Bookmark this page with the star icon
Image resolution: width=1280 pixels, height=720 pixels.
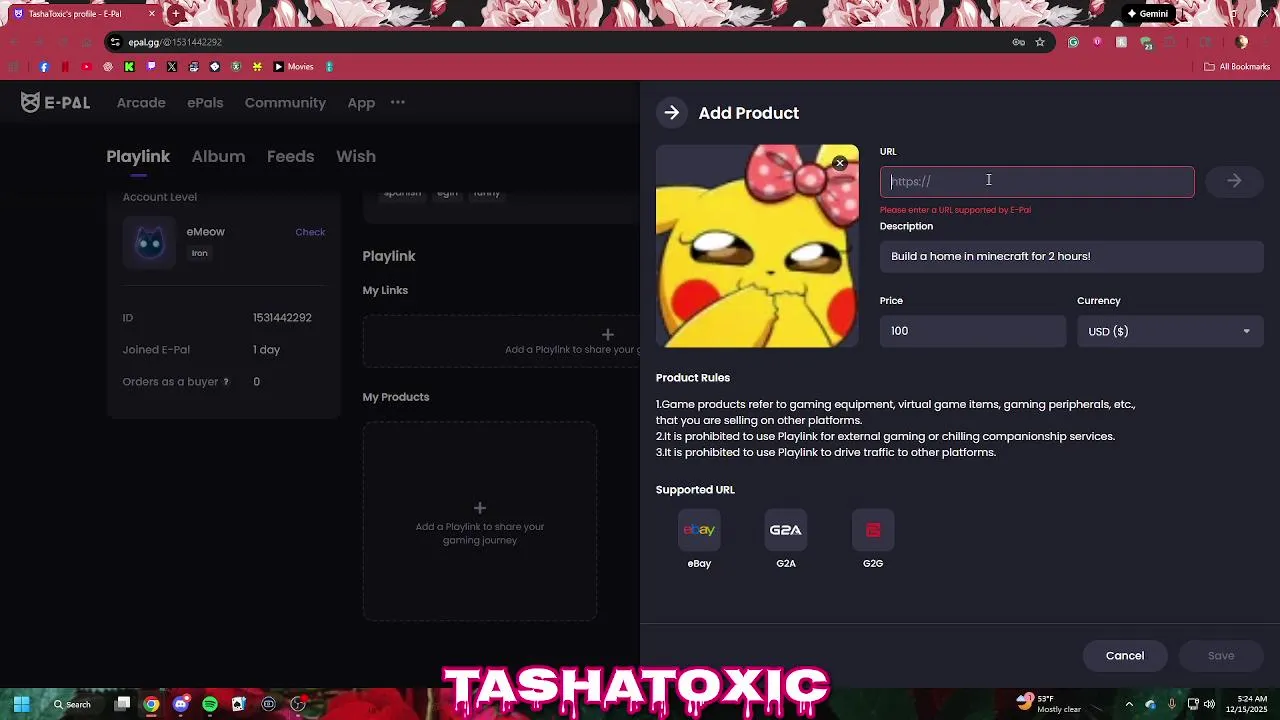[1040, 42]
